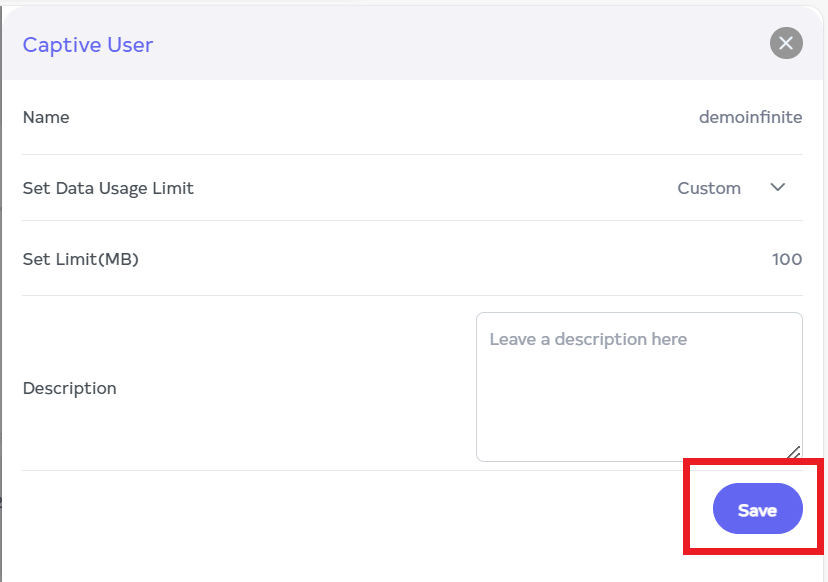This screenshot has height=582, width=828.
Task: Click the Set Limit(MB) label
Action: (x=80, y=259)
